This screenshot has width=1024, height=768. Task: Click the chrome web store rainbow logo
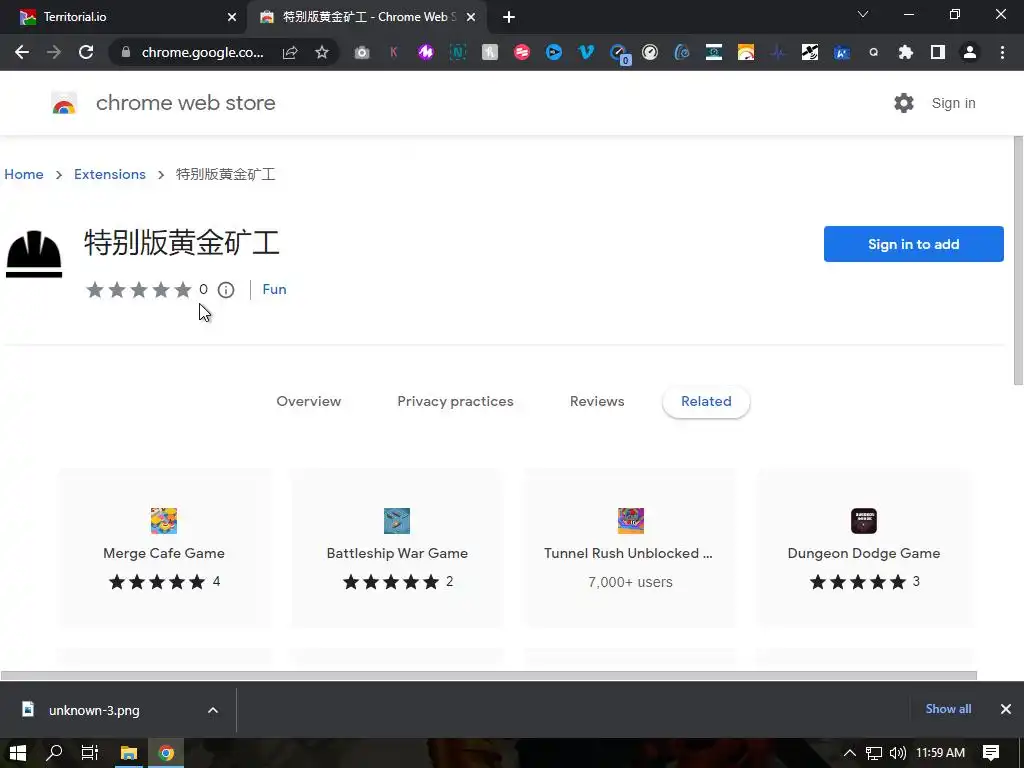[64, 103]
